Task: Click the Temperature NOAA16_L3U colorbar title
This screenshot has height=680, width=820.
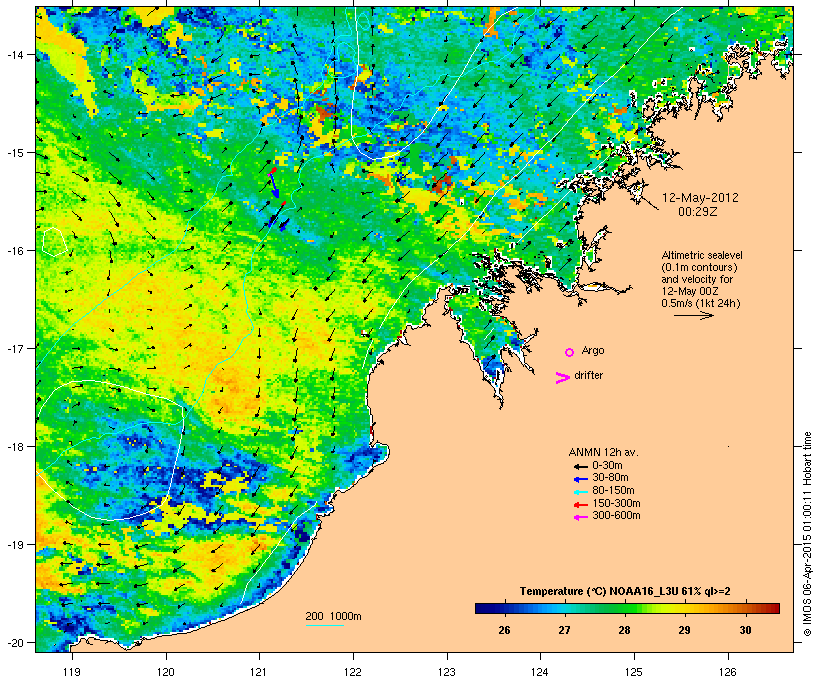Action: 625,591
